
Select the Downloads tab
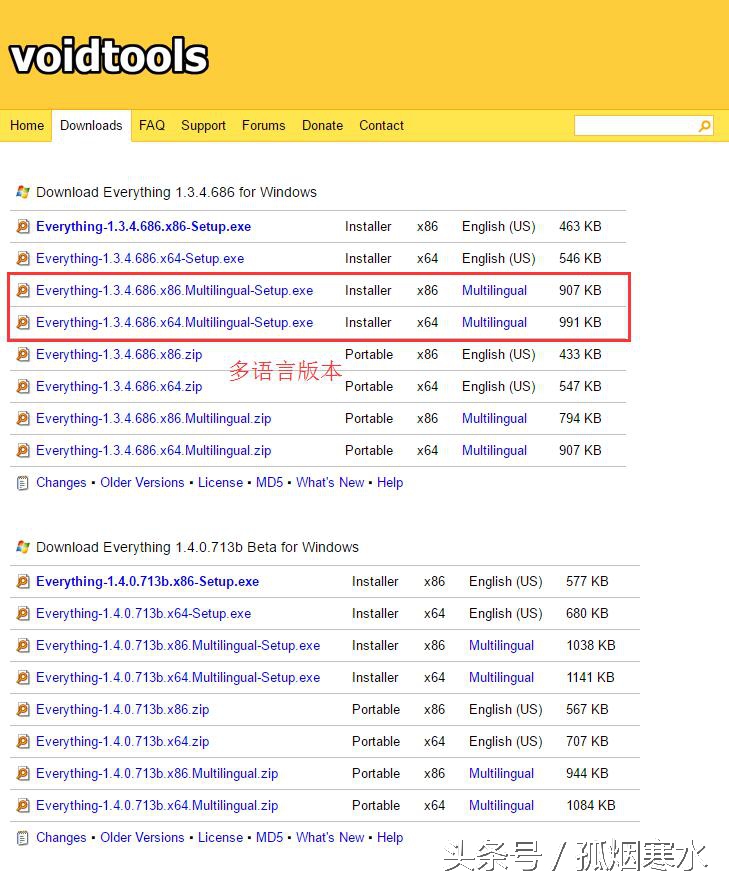91,125
